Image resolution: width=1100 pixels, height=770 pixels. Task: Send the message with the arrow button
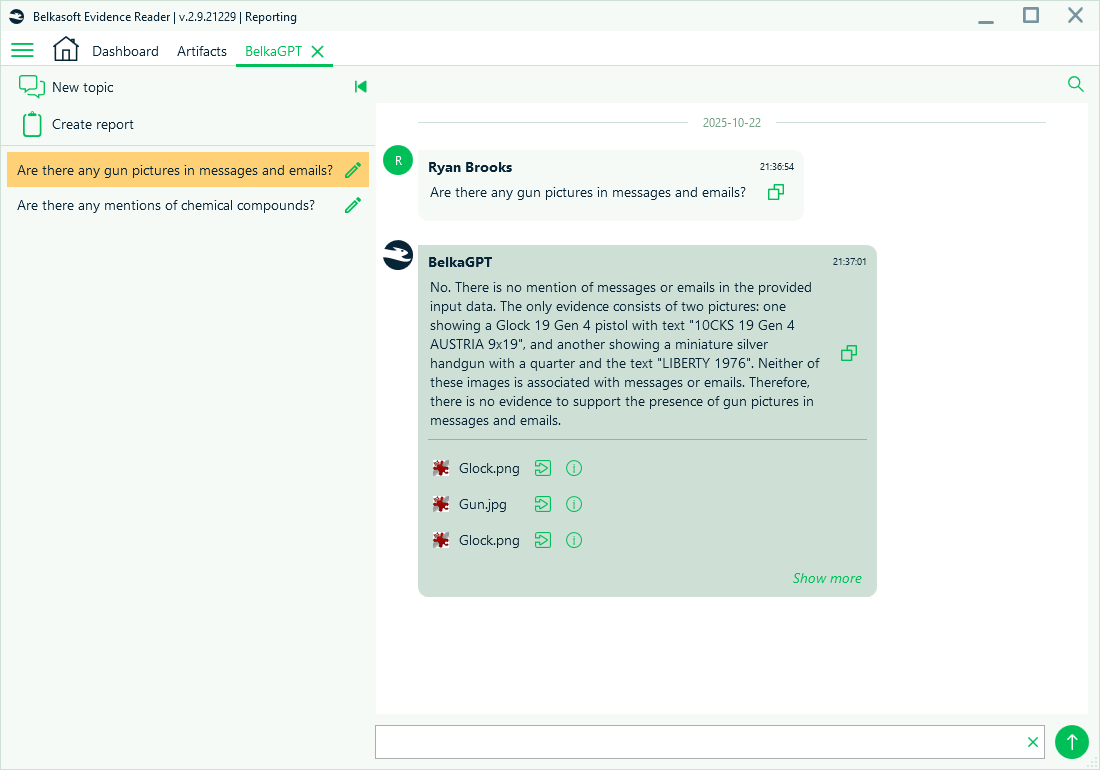tap(1071, 742)
